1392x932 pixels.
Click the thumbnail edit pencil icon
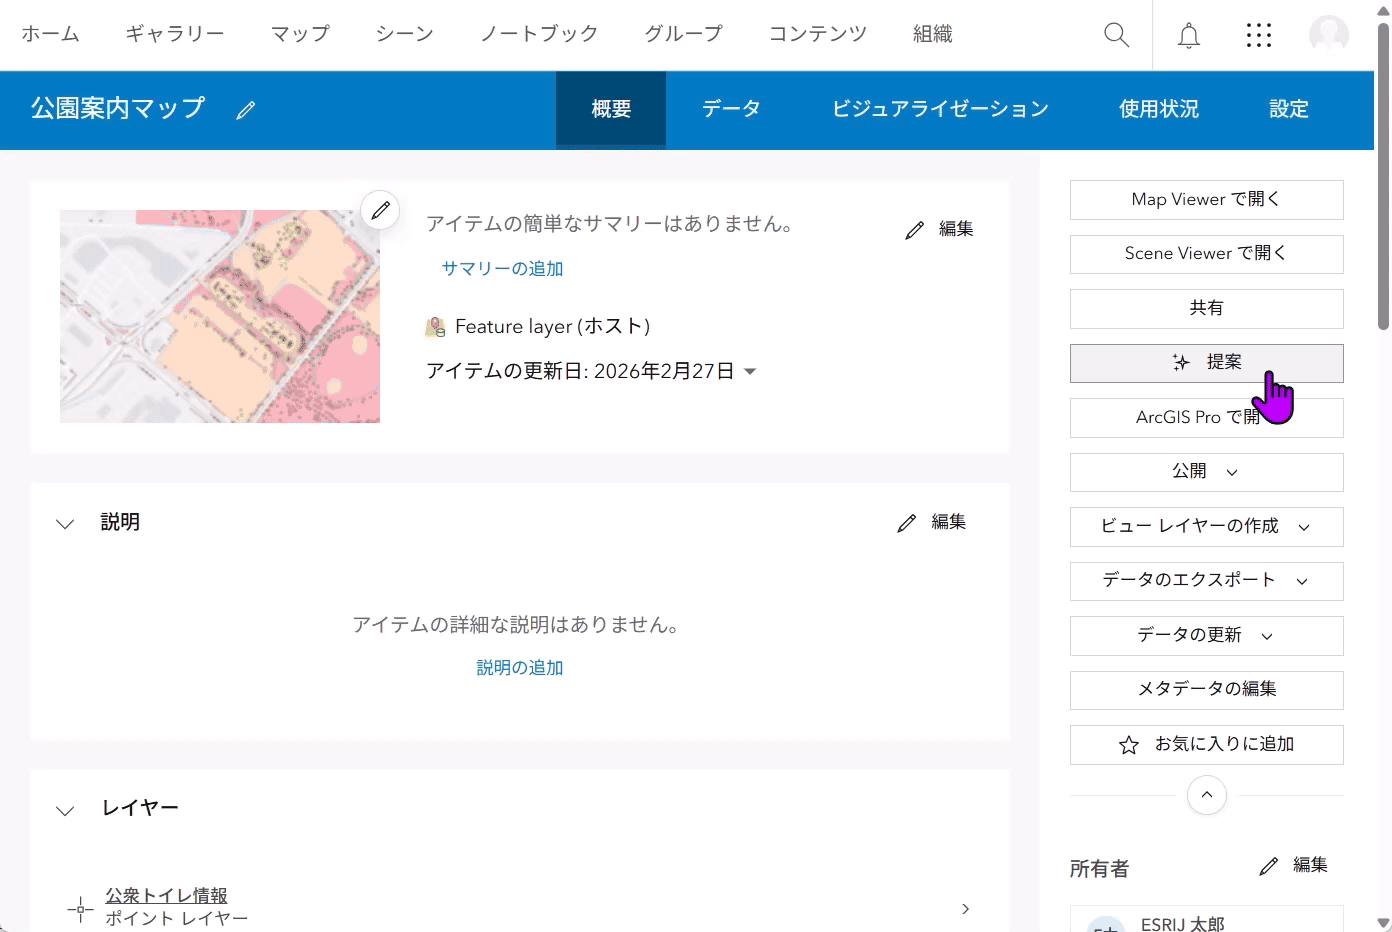[x=380, y=210]
